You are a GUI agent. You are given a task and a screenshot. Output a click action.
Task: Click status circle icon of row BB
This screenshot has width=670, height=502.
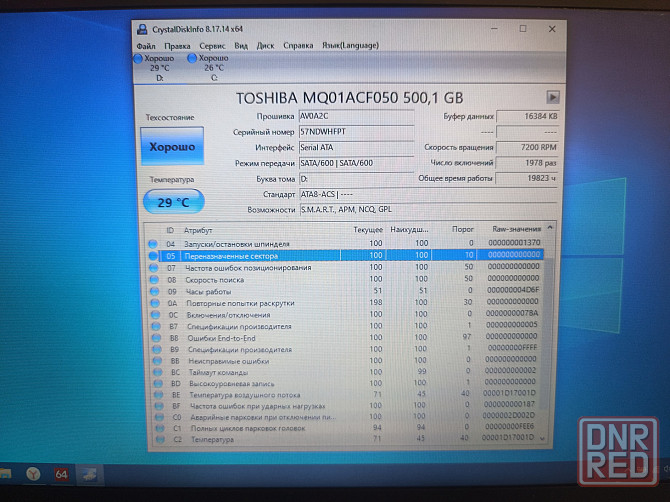click(157, 361)
